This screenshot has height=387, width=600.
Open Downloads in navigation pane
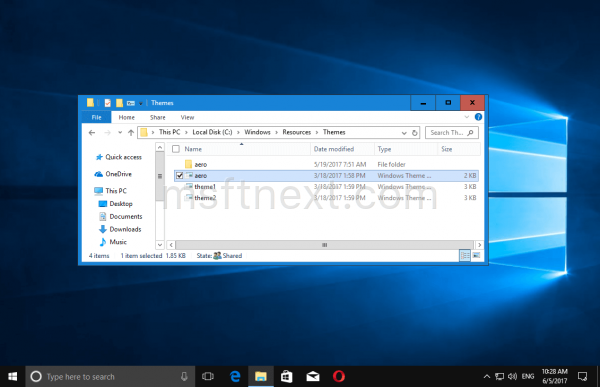120,229
